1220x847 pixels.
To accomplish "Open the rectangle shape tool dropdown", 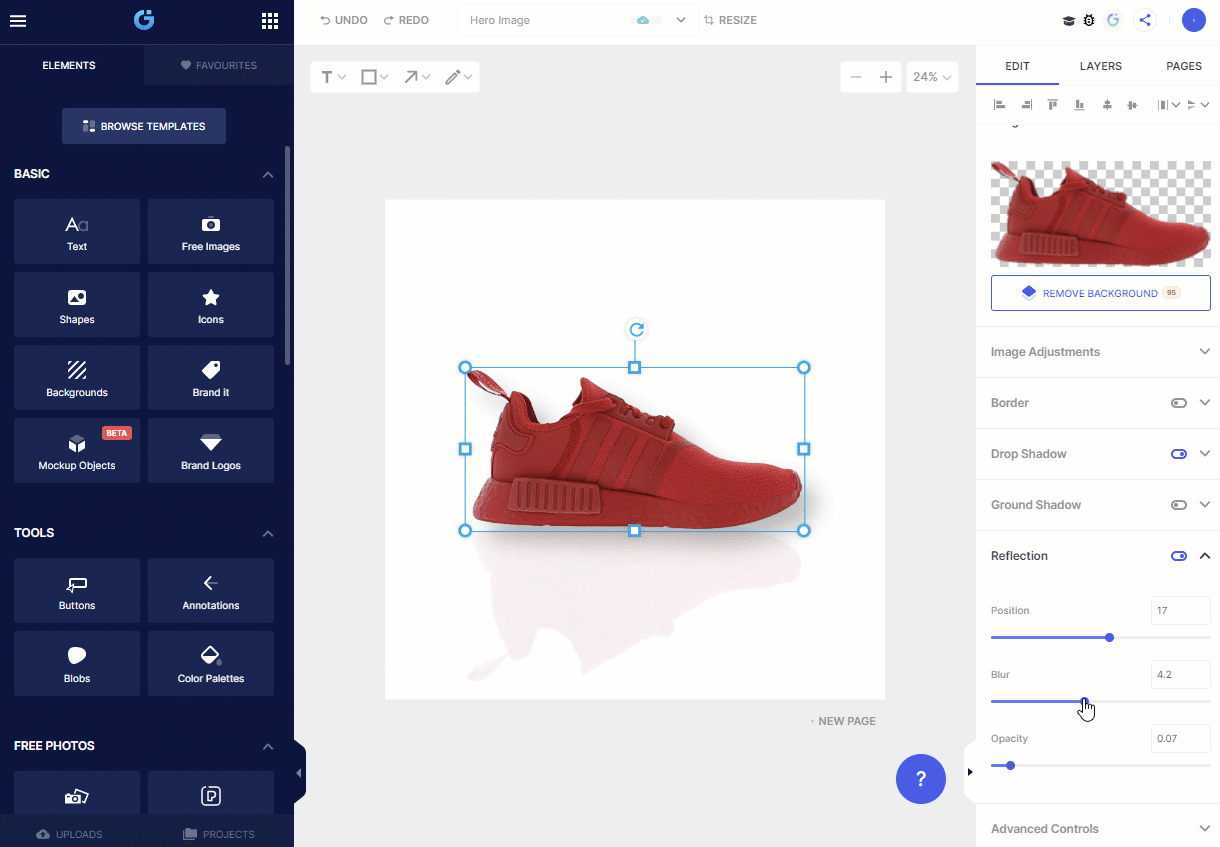I will pyautogui.click(x=375, y=77).
